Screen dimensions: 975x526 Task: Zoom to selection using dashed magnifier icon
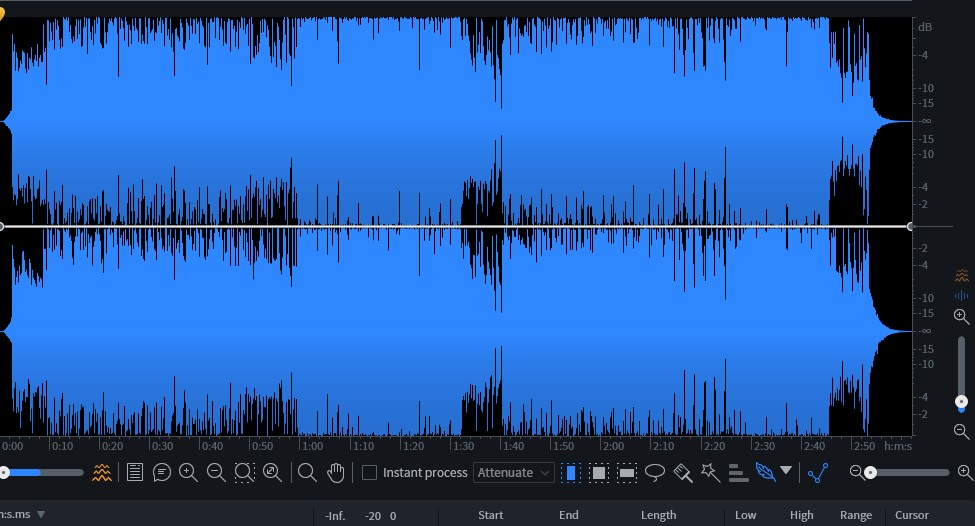pos(244,473)
